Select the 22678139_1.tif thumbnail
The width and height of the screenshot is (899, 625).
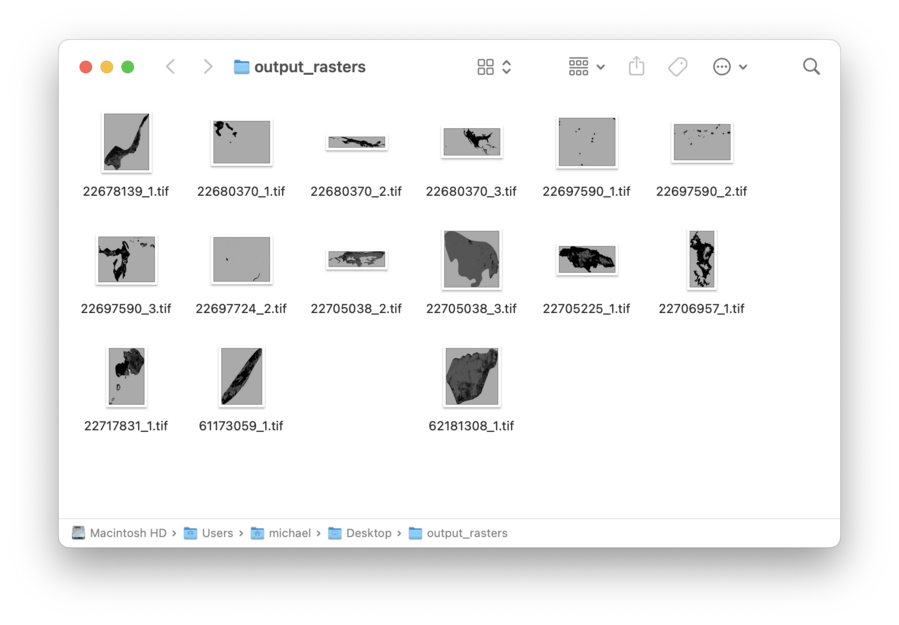coord(126,142)
